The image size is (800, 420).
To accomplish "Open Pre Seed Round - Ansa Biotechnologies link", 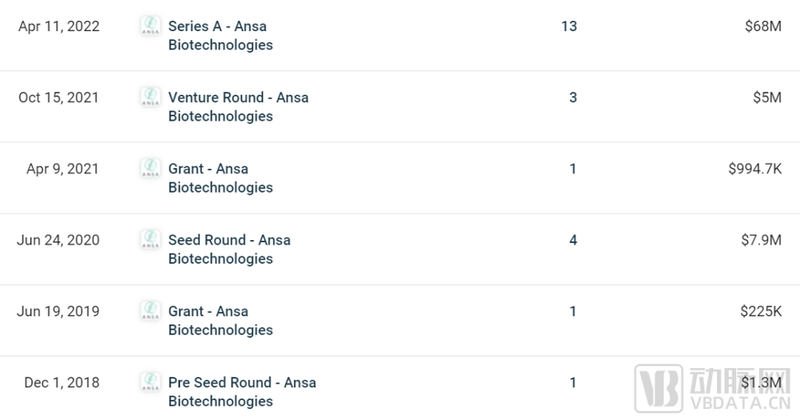I will 241,391.
